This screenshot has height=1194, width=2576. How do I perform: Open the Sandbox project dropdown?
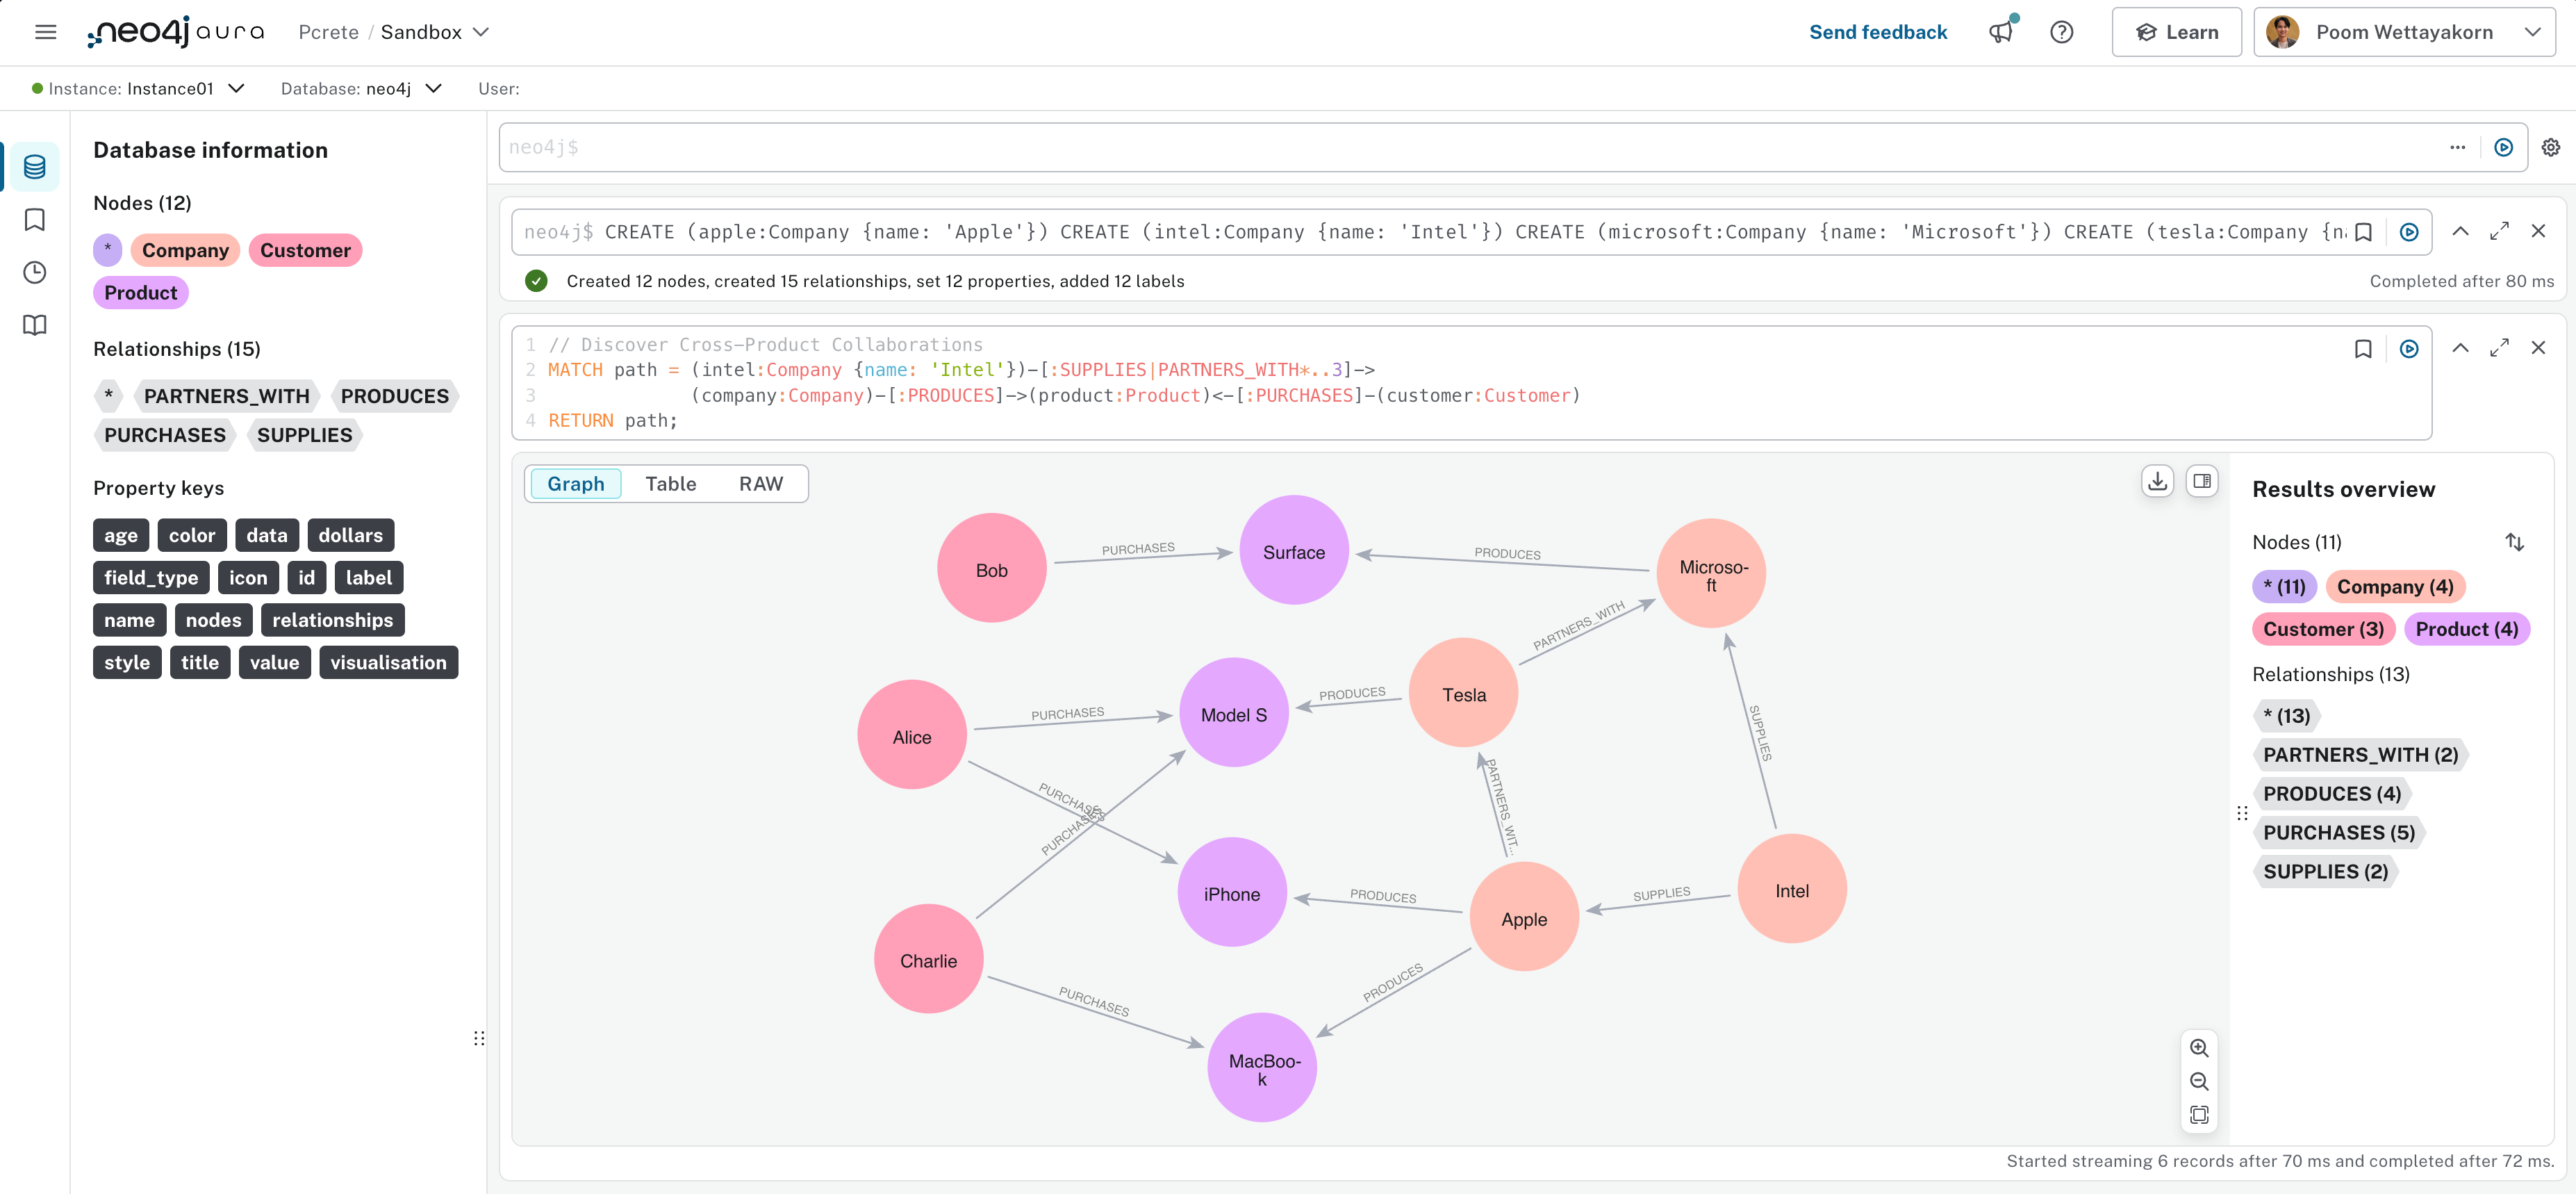pyautogui.click(x=481, y=32)
